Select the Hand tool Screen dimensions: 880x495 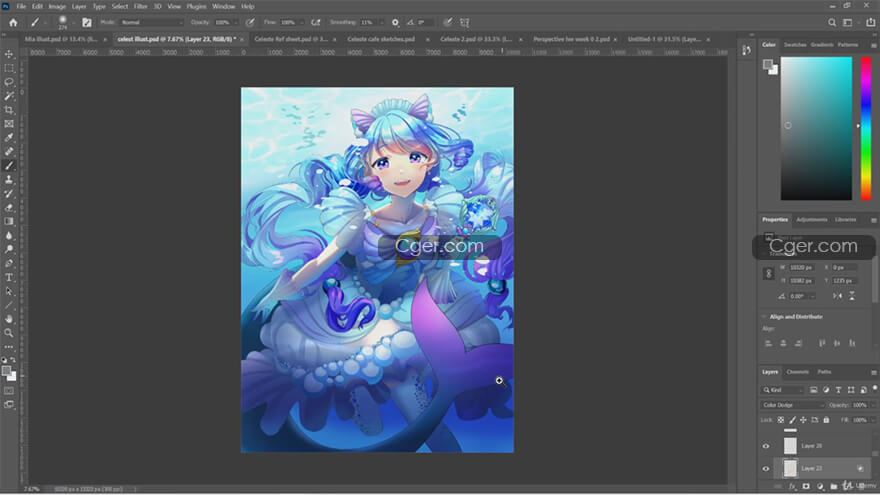coord(9,319)
